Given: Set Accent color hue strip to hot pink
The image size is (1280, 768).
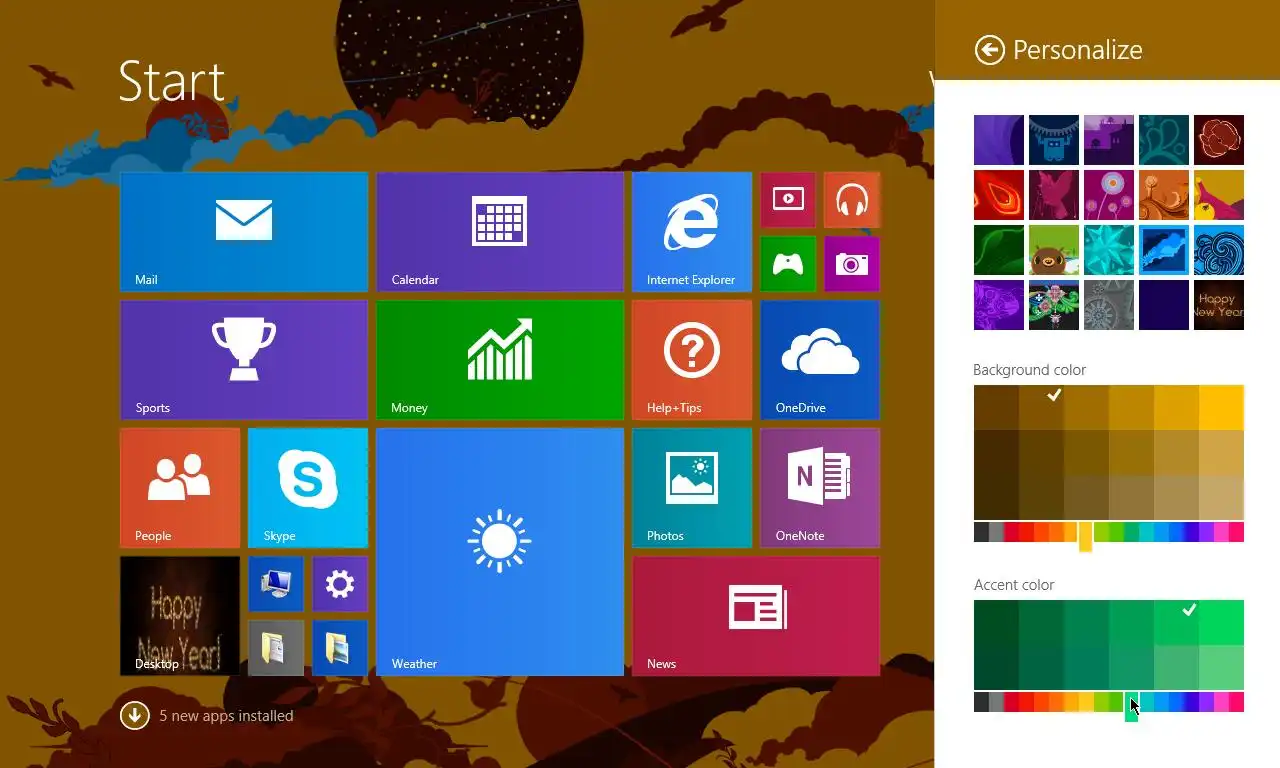Looking at the screenshot, I should 1236,702.
